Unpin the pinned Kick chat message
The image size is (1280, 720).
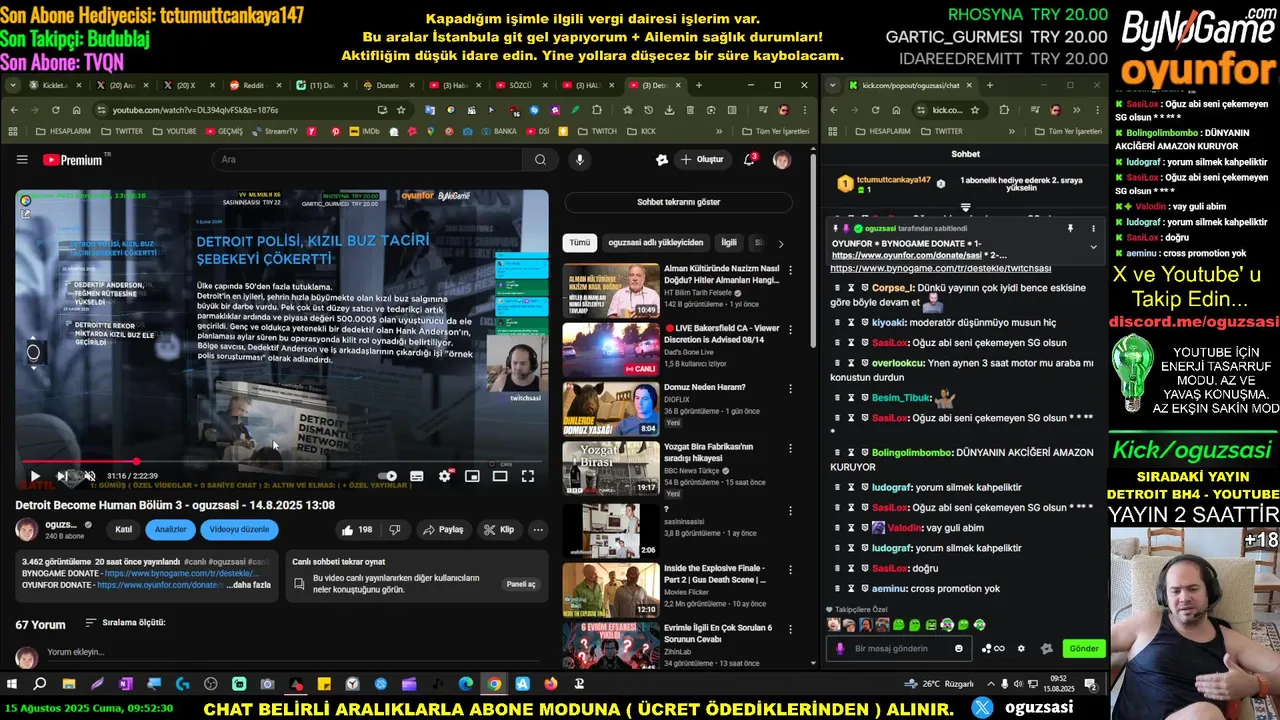[x=1070, y=229]
